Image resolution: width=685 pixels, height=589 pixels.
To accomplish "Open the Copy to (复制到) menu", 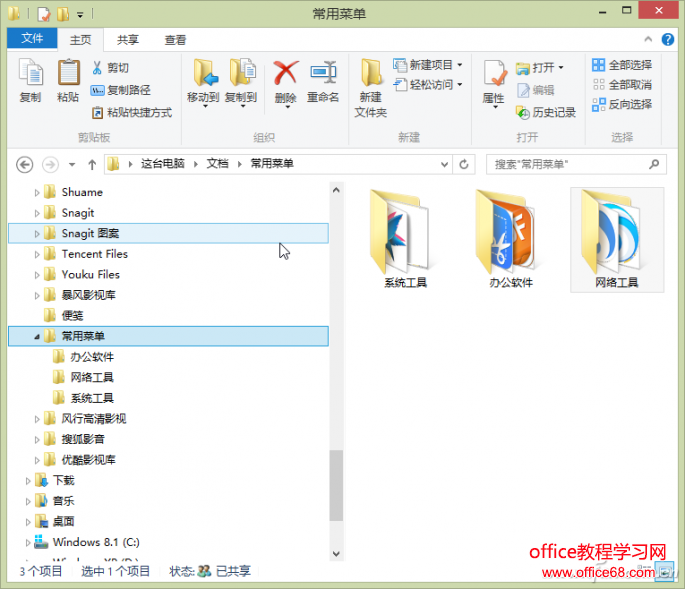I will (x=241, y=83).
